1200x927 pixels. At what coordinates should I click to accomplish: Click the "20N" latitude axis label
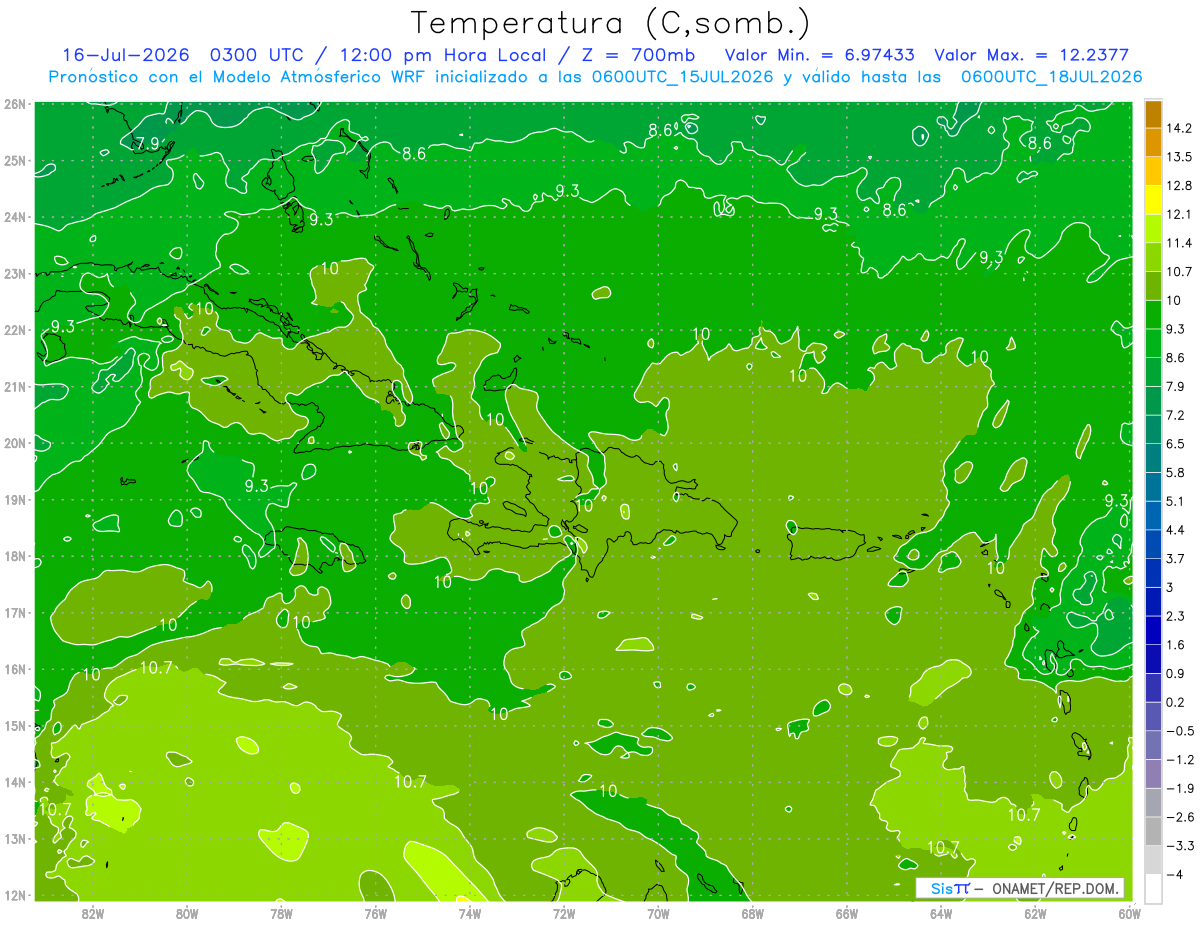click(15, 443)
